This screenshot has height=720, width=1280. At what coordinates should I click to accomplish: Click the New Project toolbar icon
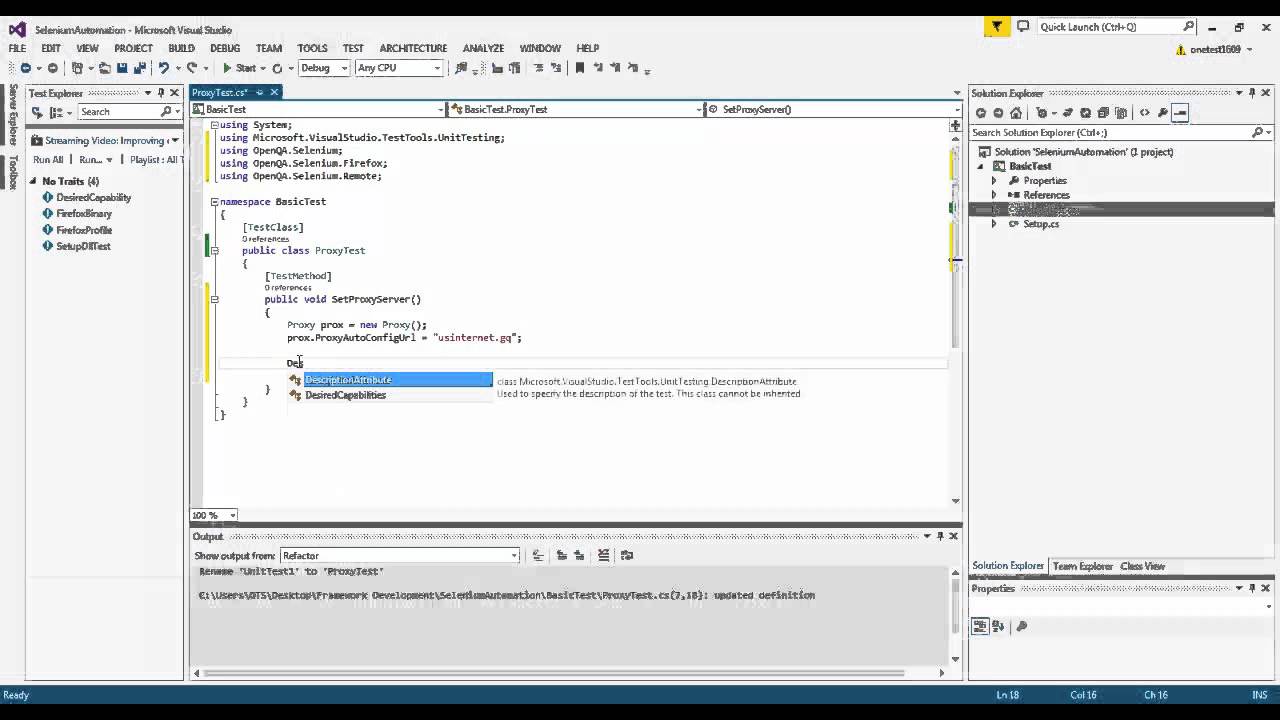(x=77, y=68)
